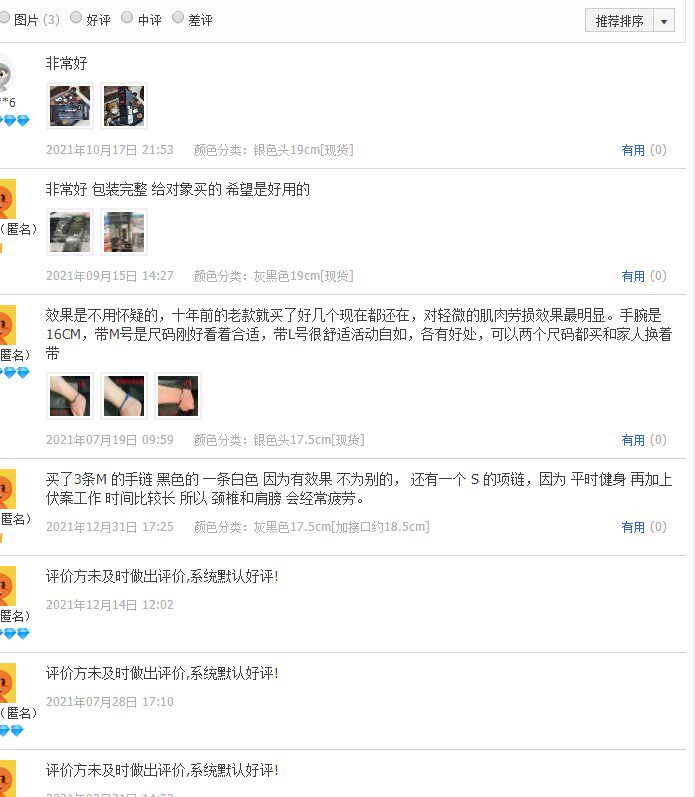Select the 好评 radio button filter
The width and height of the screenshot is (695, 797).
pyautogui.click(x=76, y=18)
